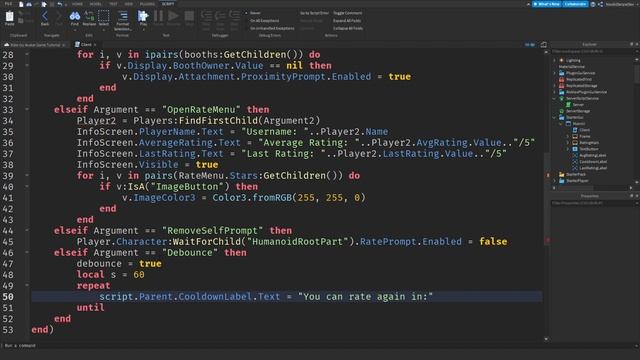This screenshot has width=640, height=360.
Task: Switch to the MODEL ribbon tab
Action: point(96,4)
